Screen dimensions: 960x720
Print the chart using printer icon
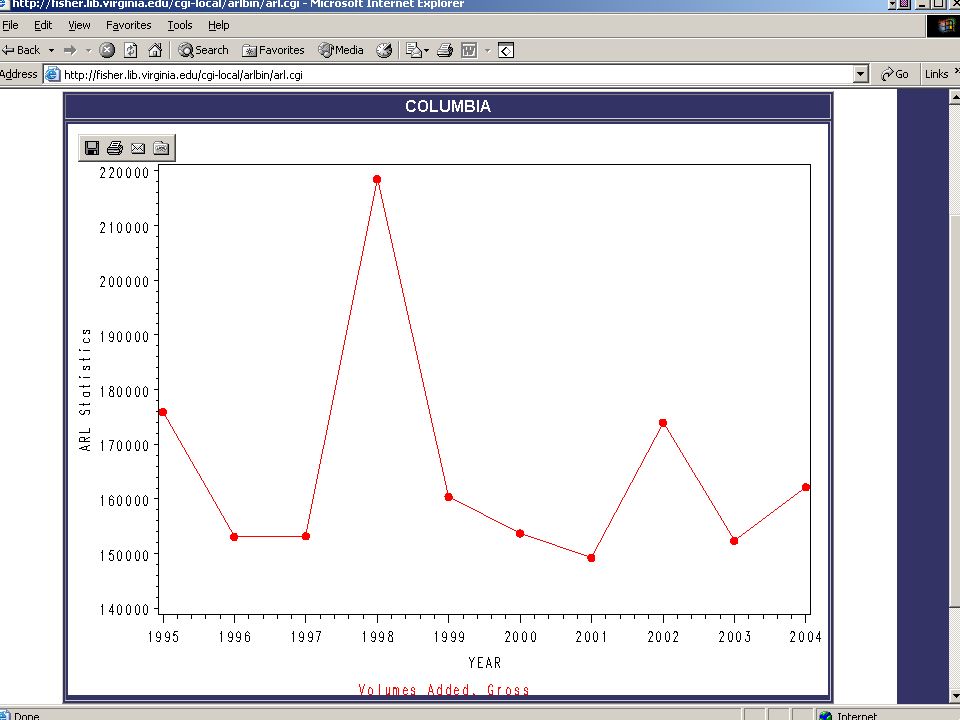115,148
